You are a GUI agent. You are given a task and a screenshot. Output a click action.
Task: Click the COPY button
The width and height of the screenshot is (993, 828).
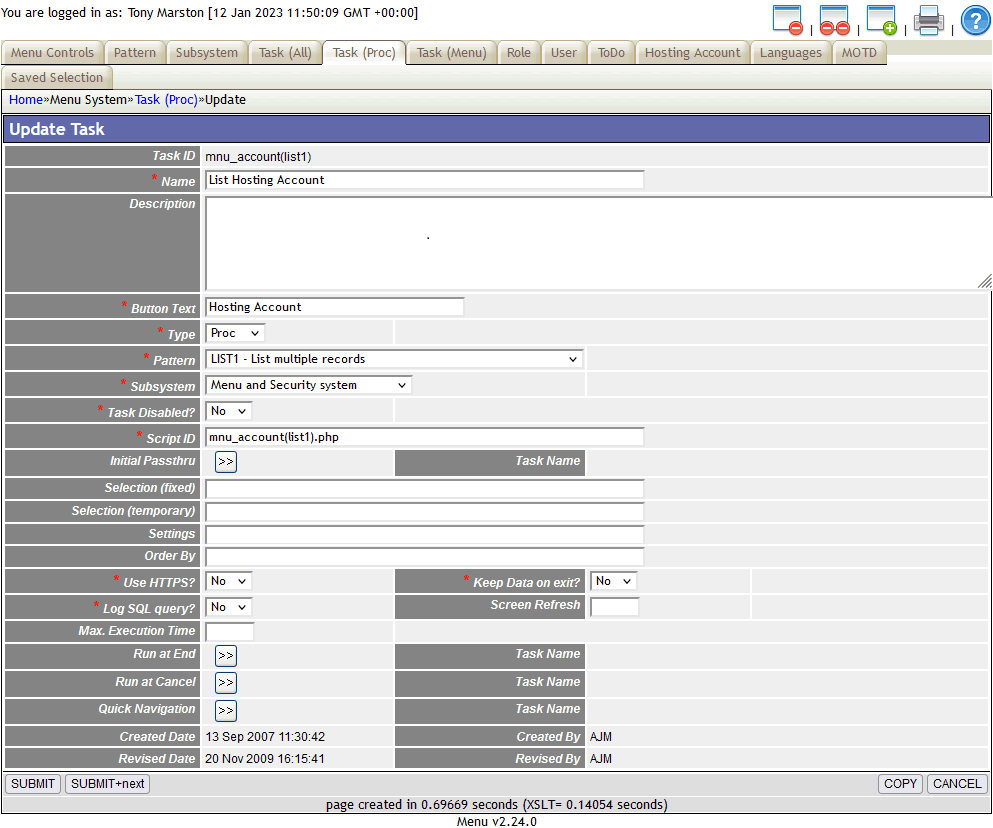pyautogui.click(x=899, y=783)
